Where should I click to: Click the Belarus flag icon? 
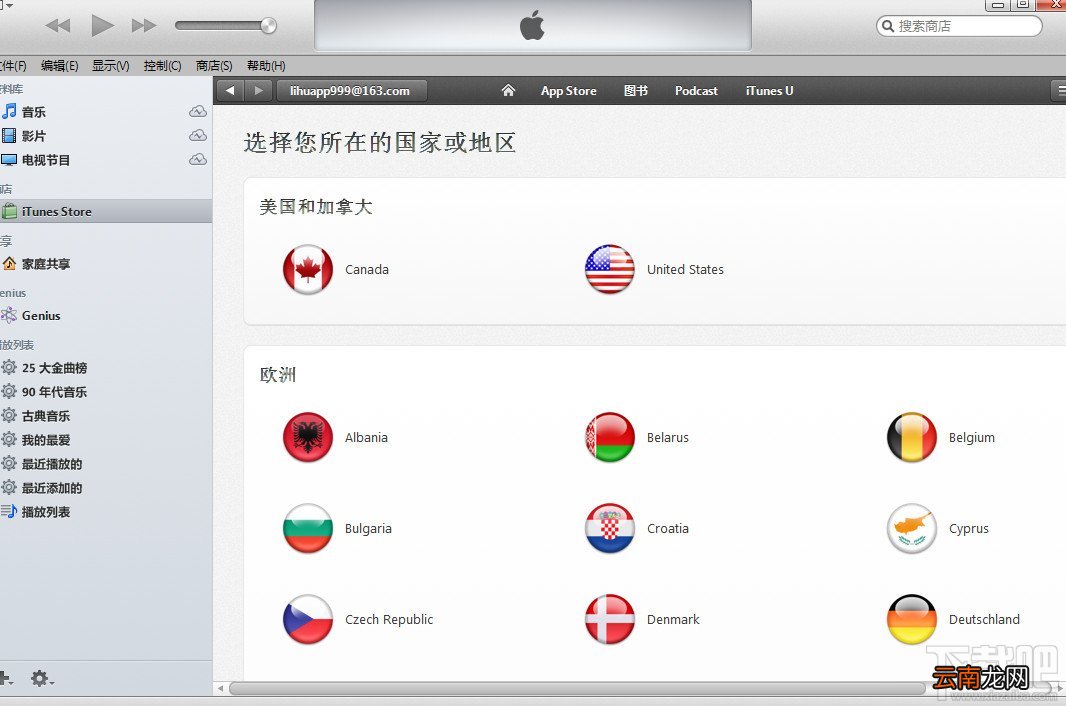(610, 437)
